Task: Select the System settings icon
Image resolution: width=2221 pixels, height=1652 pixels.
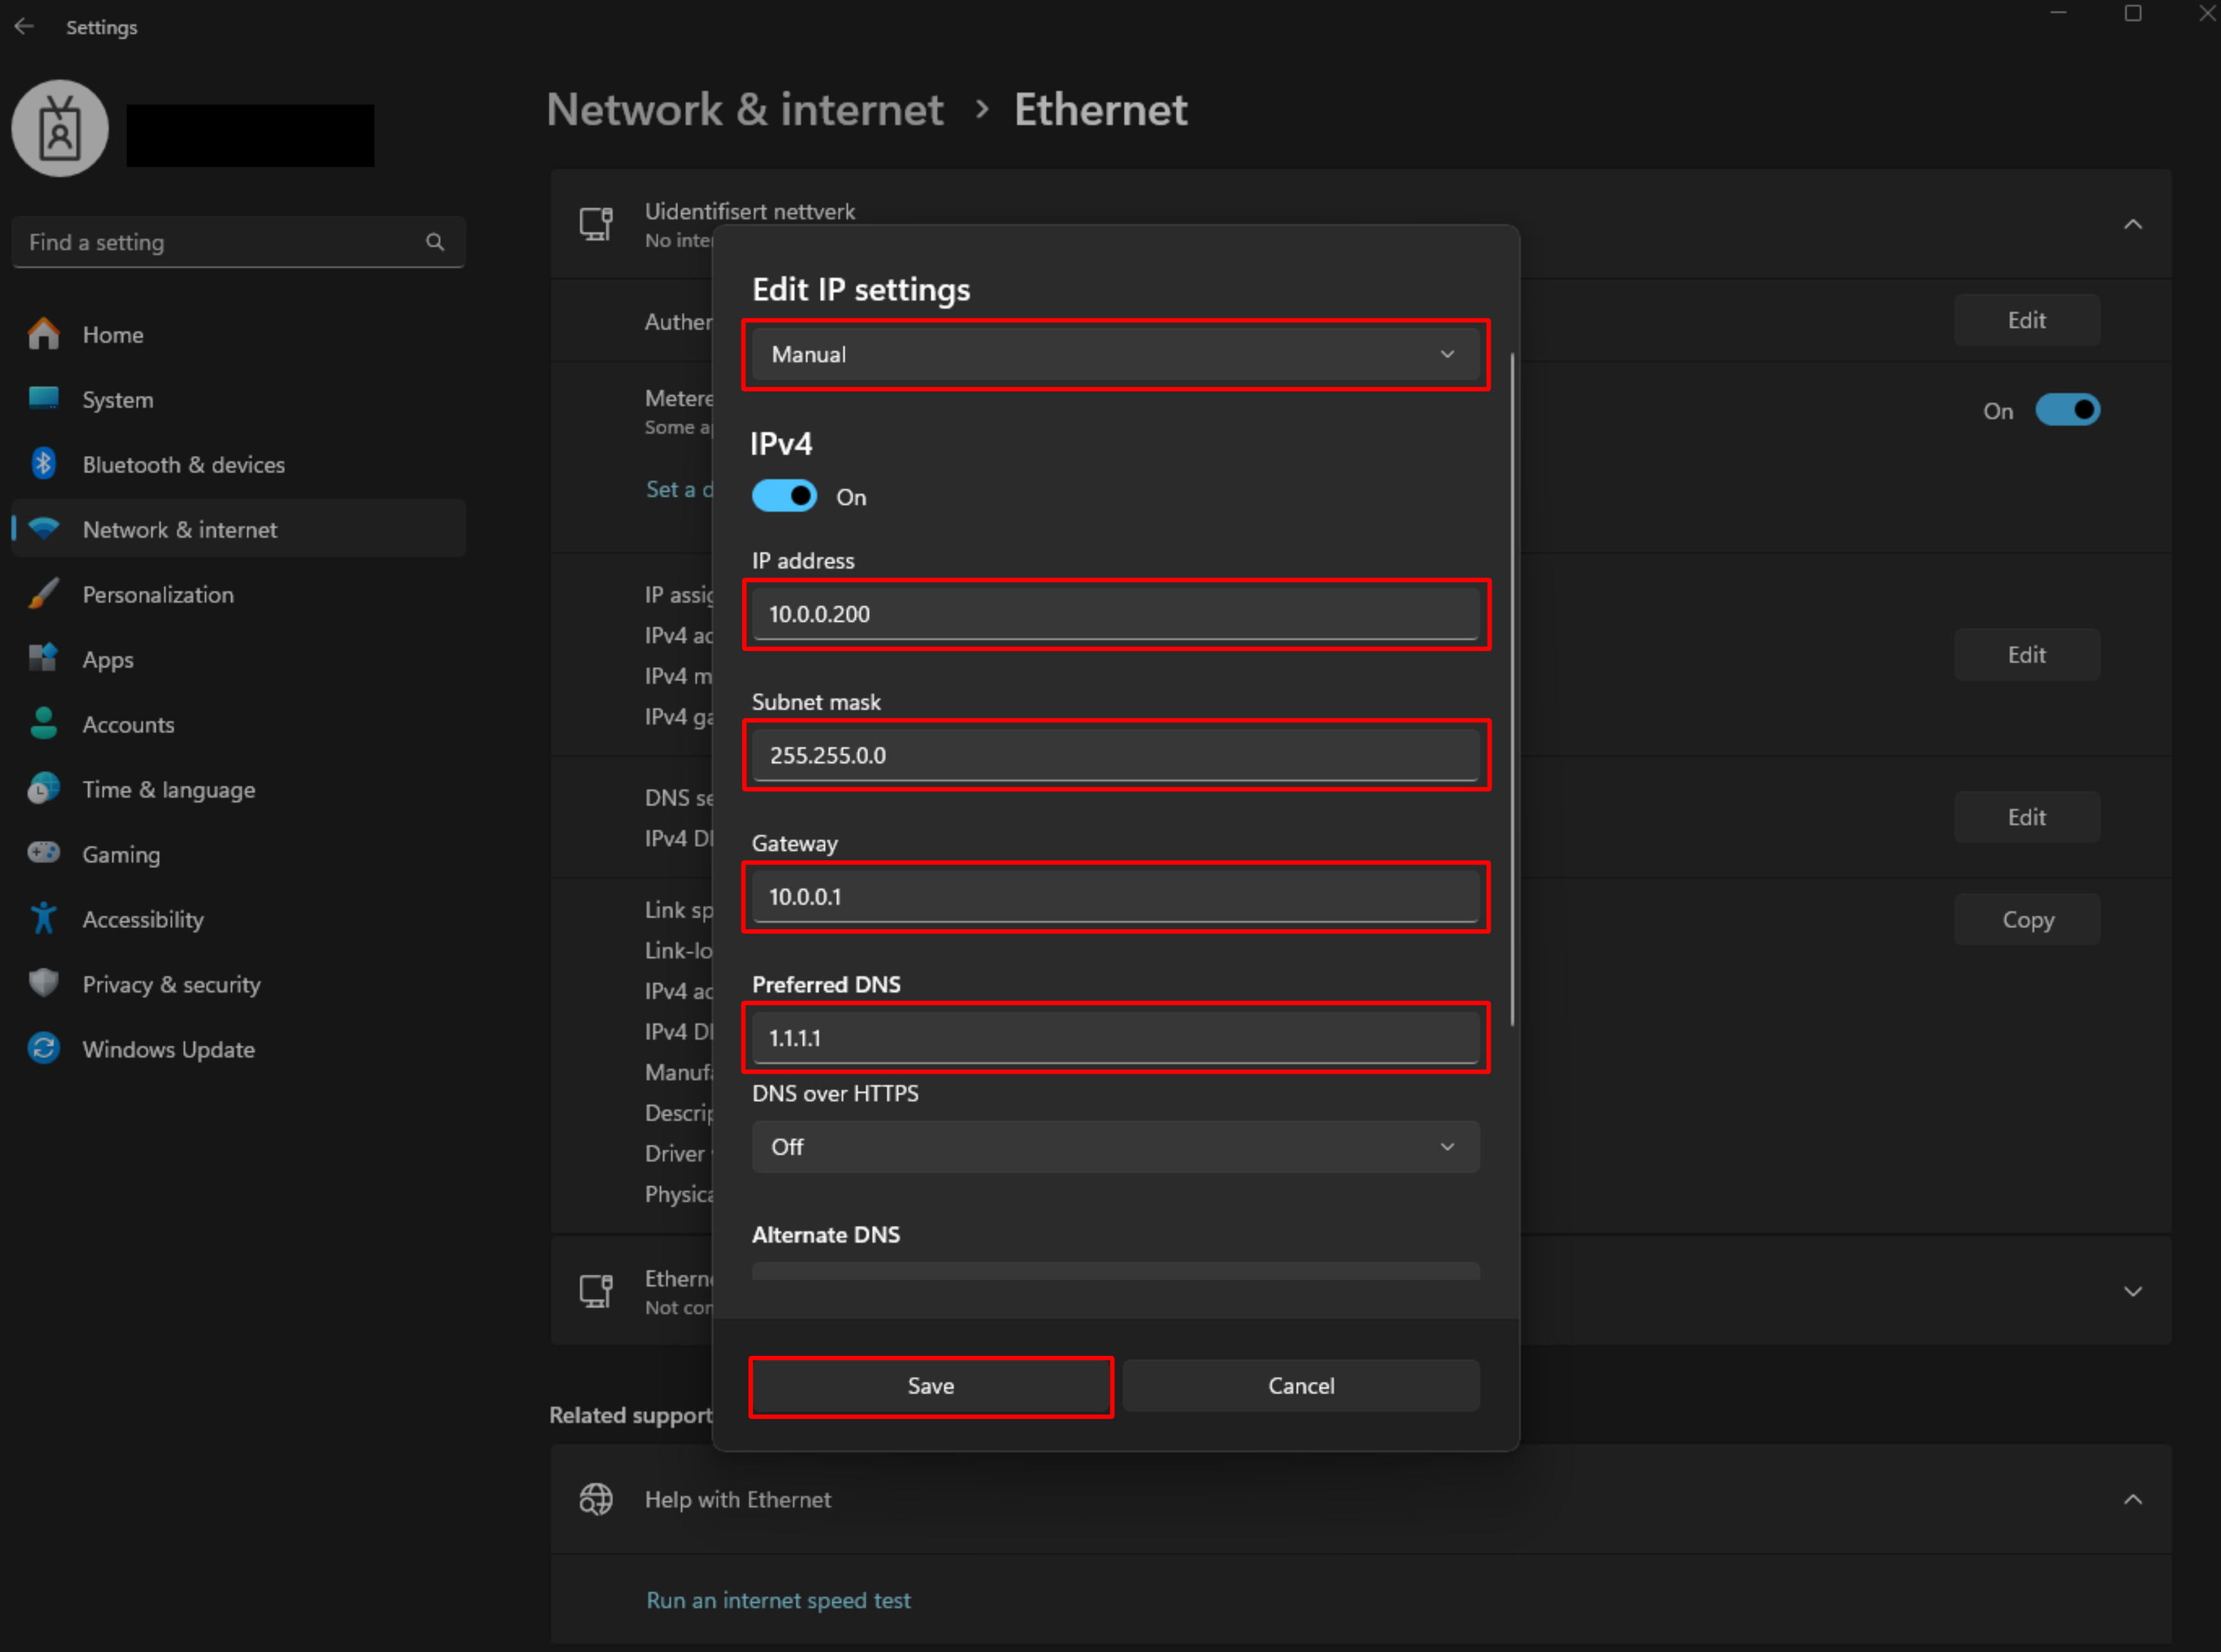Action: click(44, 398)
